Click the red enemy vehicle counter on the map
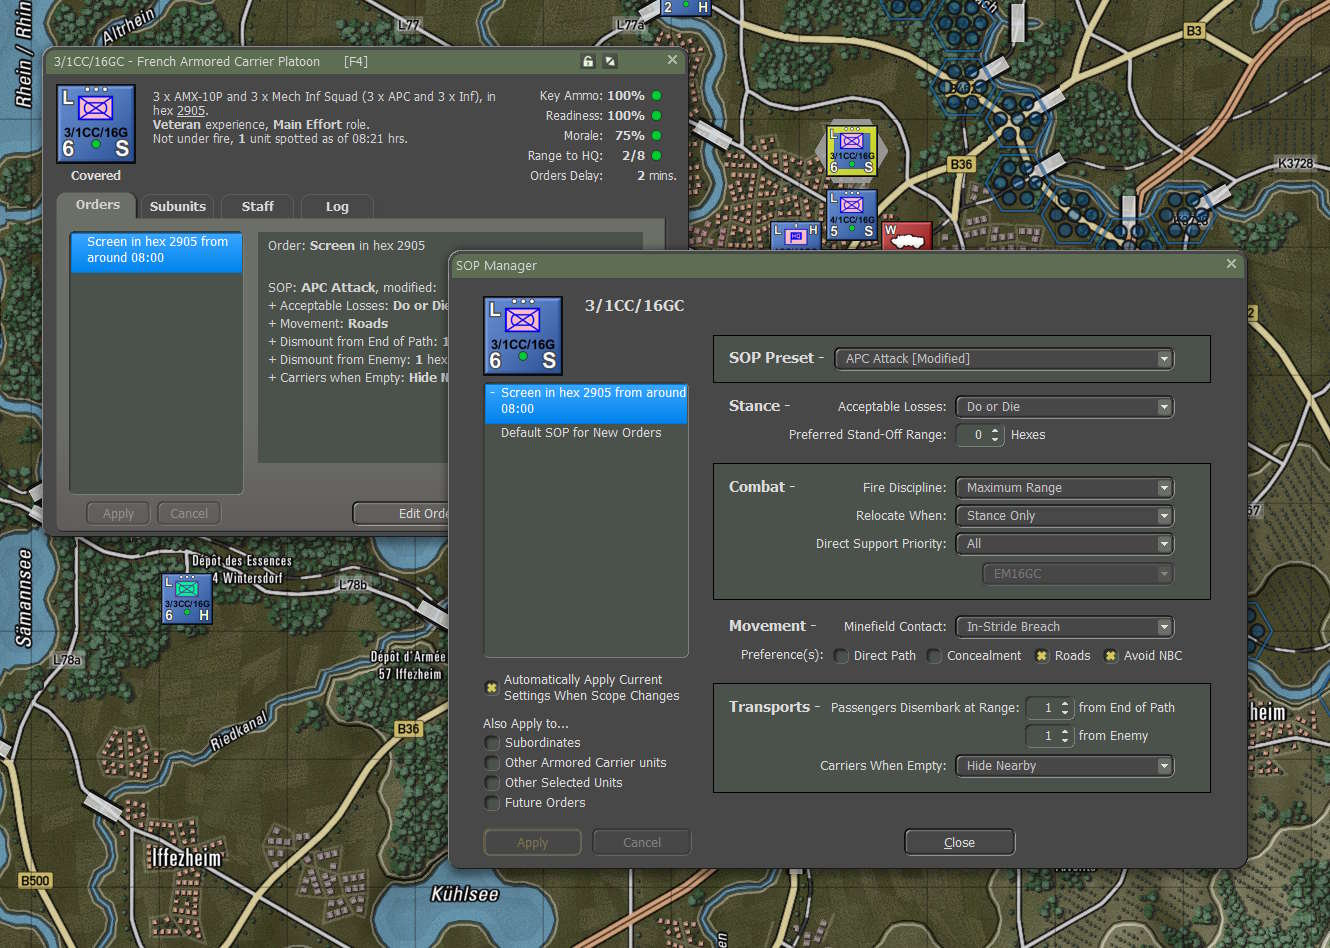 point(906,237)
